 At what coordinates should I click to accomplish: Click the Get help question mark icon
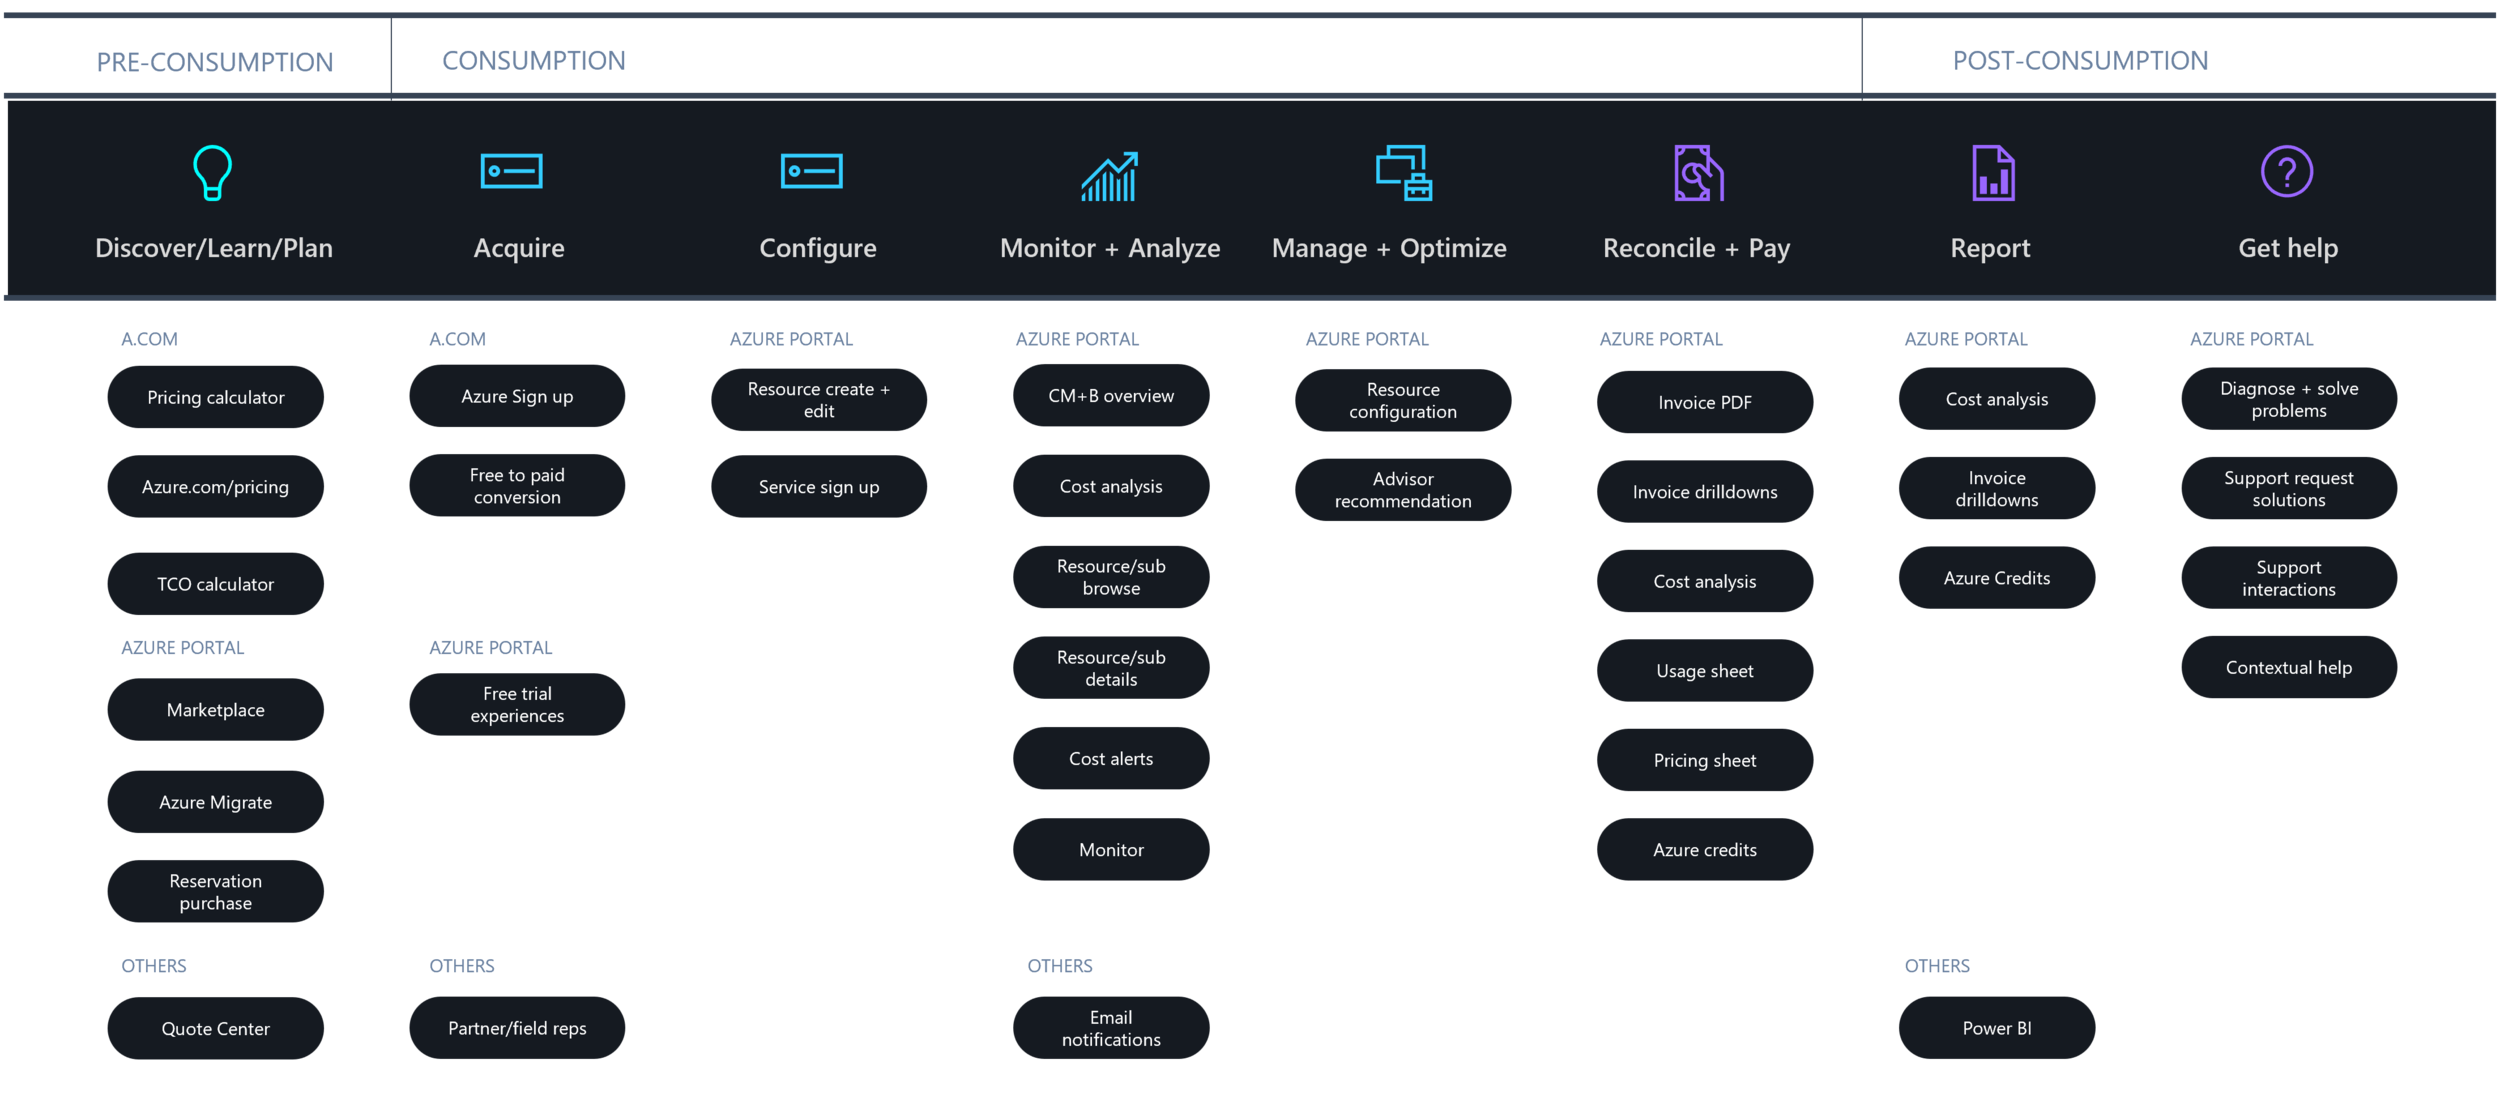coord(2286,172)
